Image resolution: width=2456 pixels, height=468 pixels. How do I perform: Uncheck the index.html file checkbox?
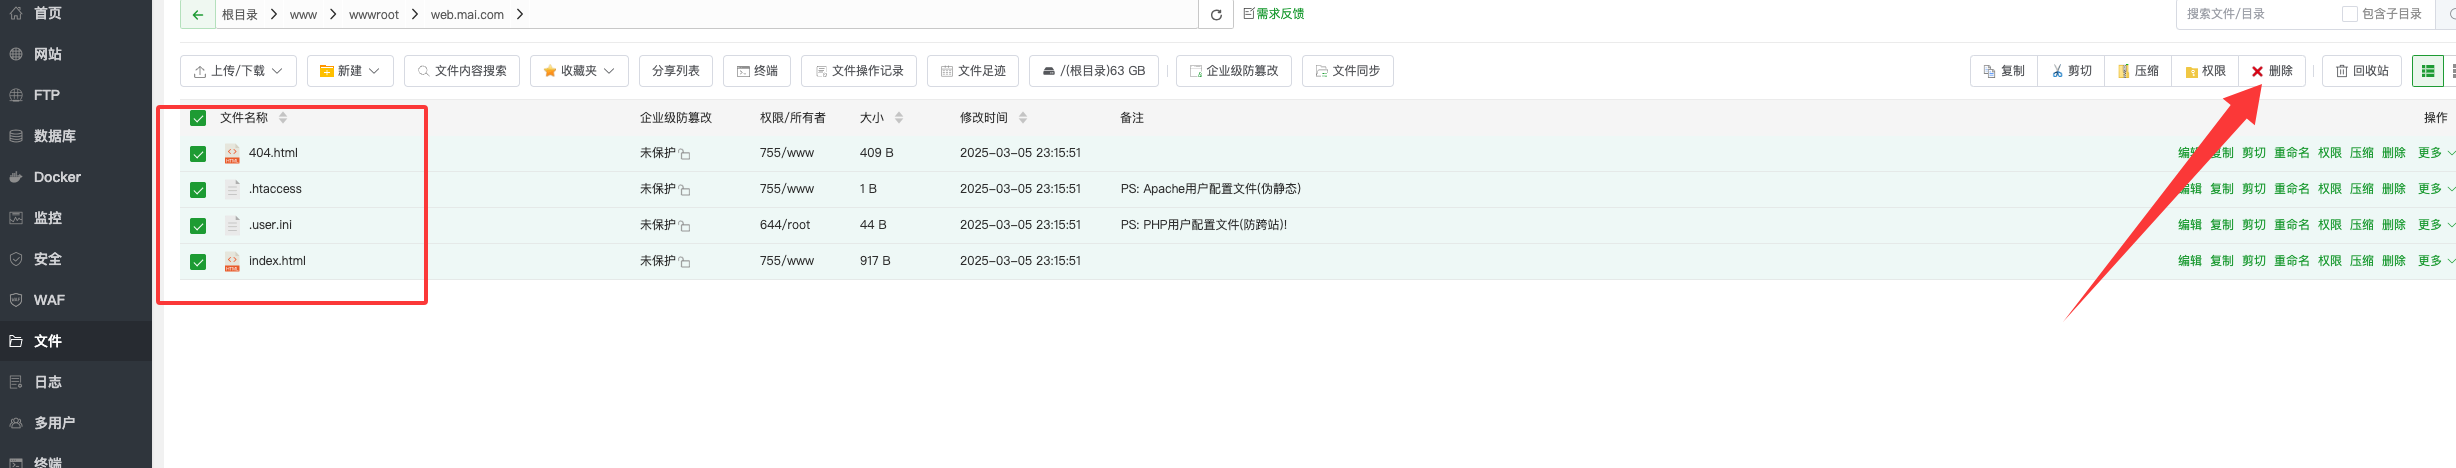198,262
